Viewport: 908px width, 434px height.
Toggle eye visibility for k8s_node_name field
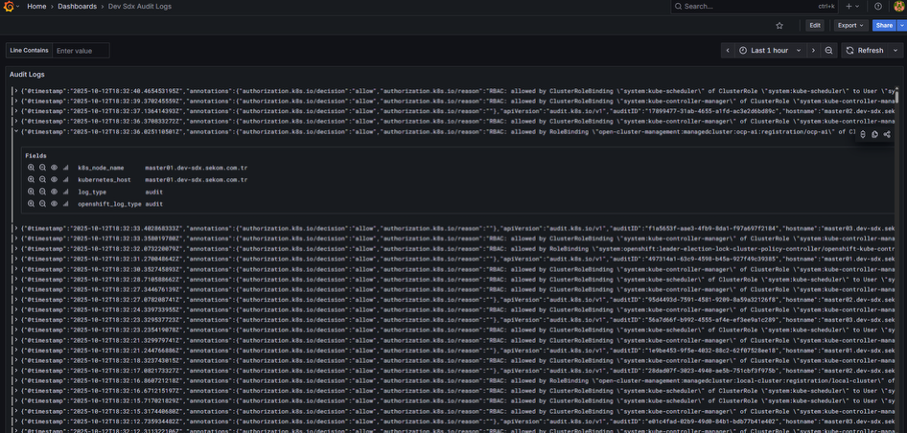point(54,168)
